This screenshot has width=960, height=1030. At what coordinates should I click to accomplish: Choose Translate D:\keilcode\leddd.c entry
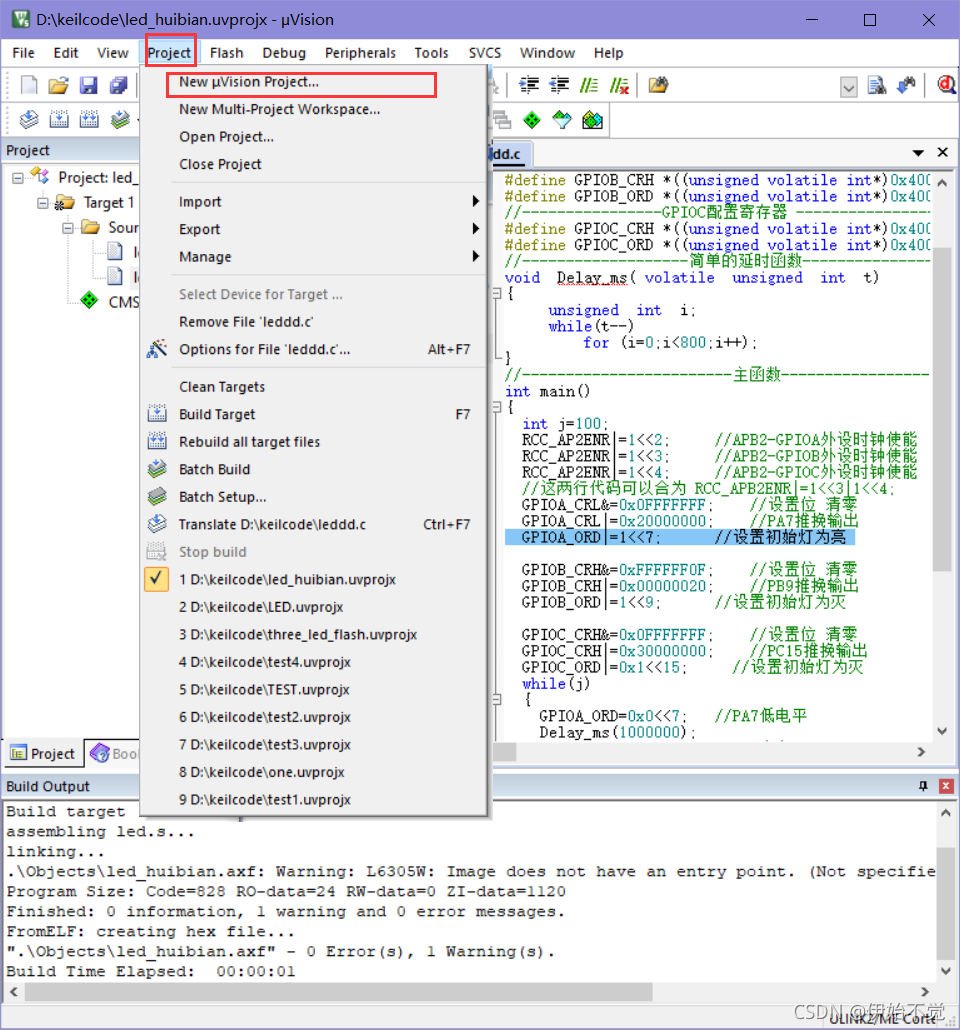314,525
